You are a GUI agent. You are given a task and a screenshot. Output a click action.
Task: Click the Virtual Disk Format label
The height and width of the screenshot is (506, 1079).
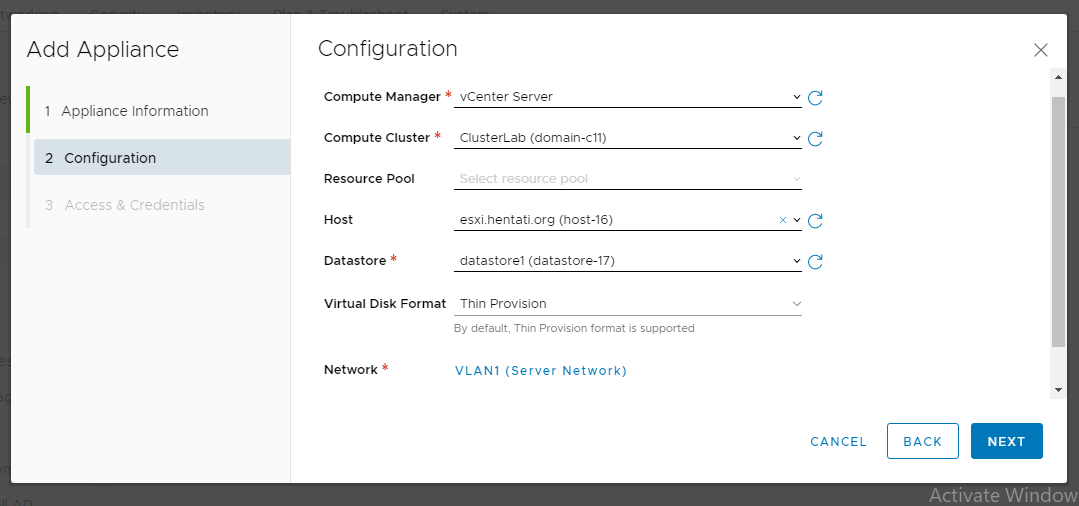pyautogui.click(x=385, y=304)
